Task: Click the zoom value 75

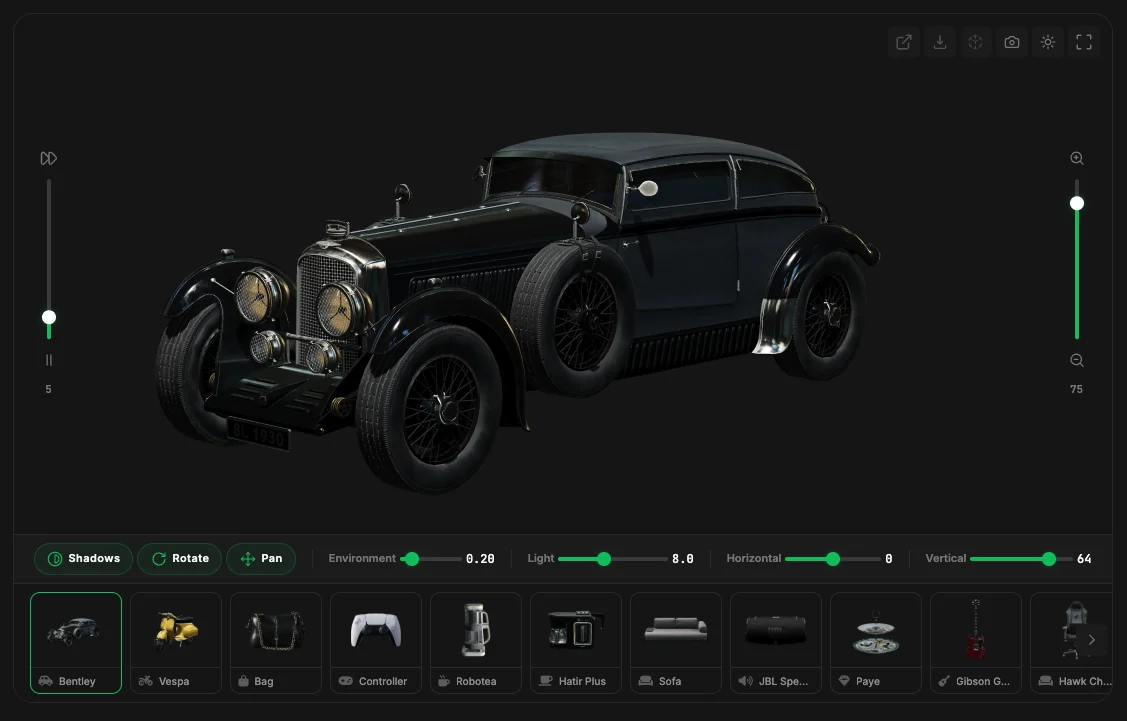Action: [x=1076, y=389]
